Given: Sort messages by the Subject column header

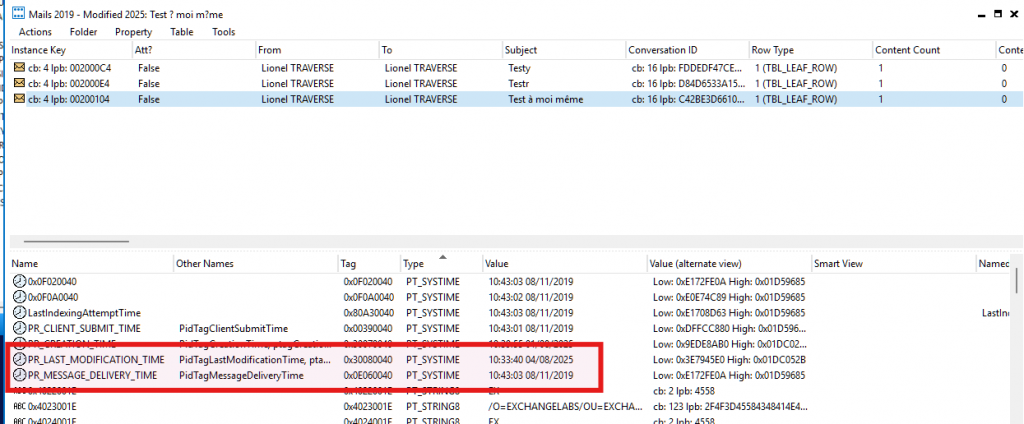Looking at the screenshot, I should point(522,50).
